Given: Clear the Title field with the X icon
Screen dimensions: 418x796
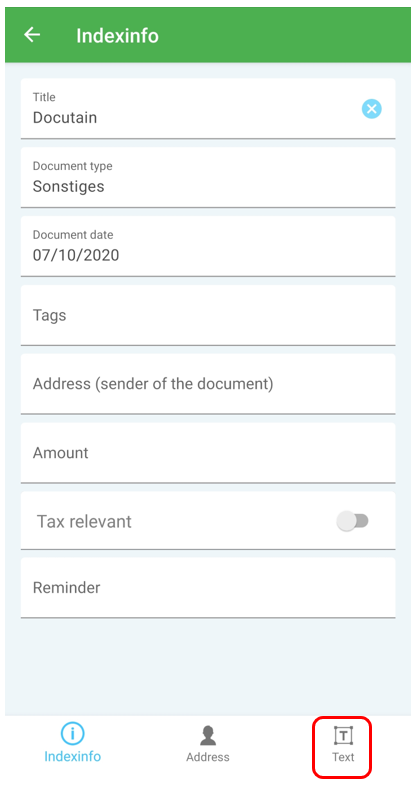Looking at the screenshot, I should tap(371, 109).
